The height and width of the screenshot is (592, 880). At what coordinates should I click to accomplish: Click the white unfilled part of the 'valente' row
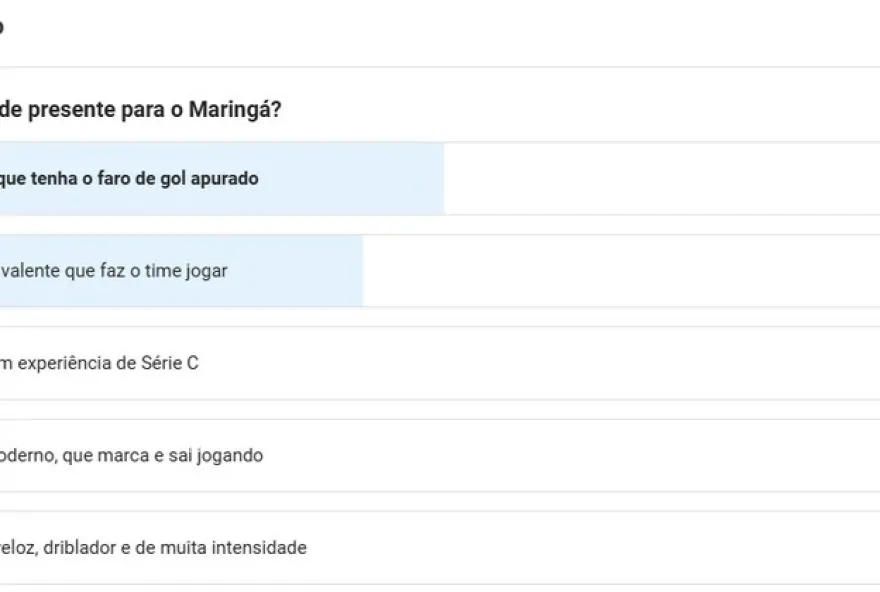[620, 271]
